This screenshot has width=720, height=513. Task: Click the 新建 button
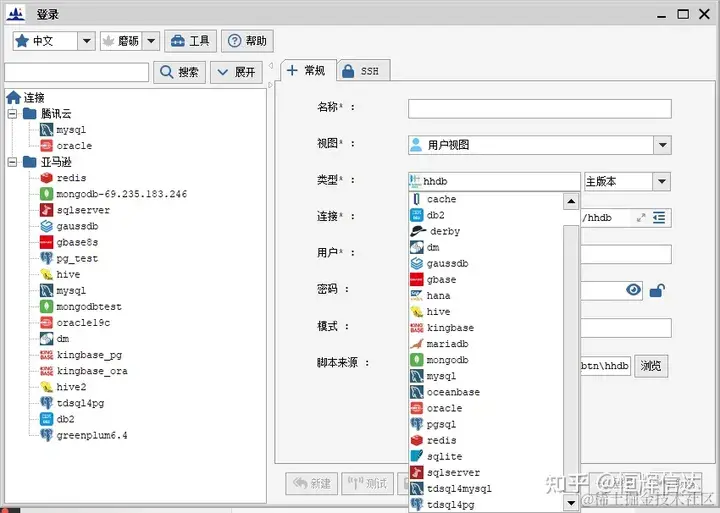(311, 484)
